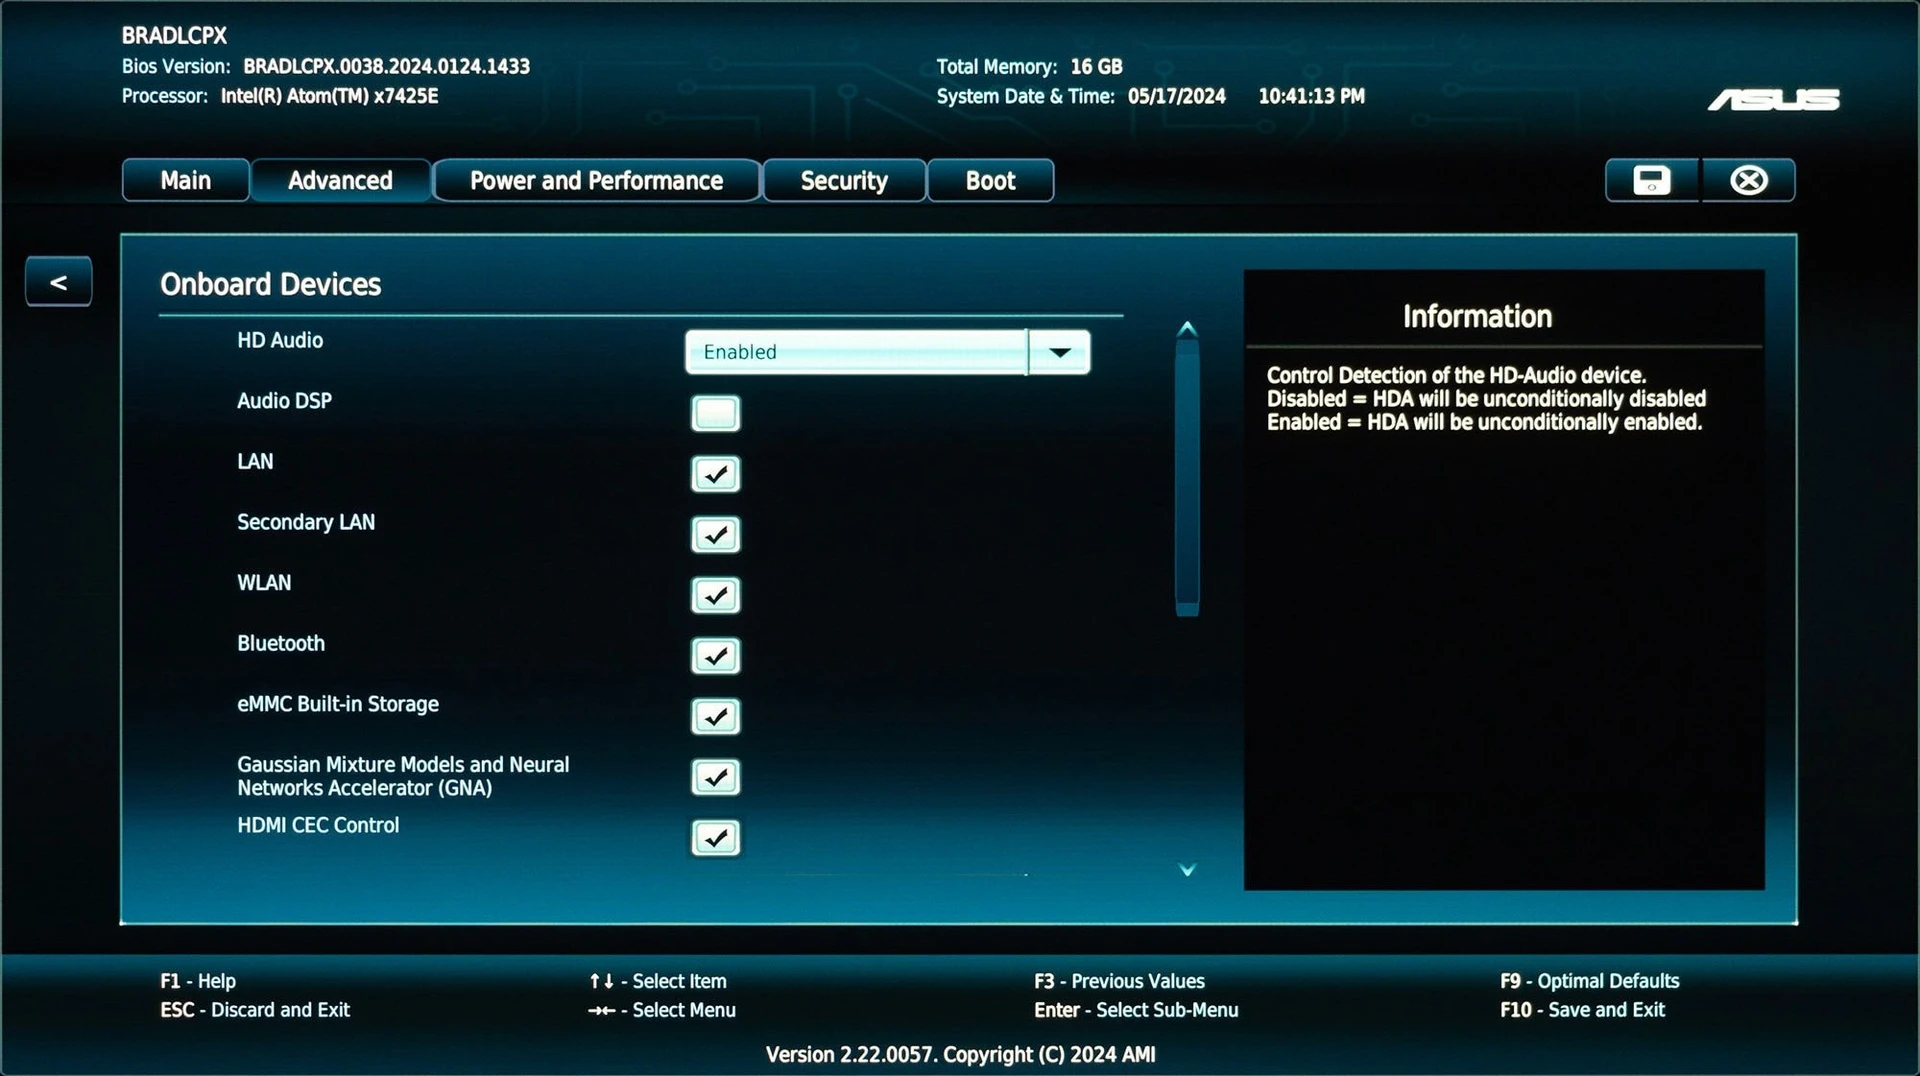Click the Information panel heading
The height and width of the screenshot is (1076, 1920).
[1477, 317]
